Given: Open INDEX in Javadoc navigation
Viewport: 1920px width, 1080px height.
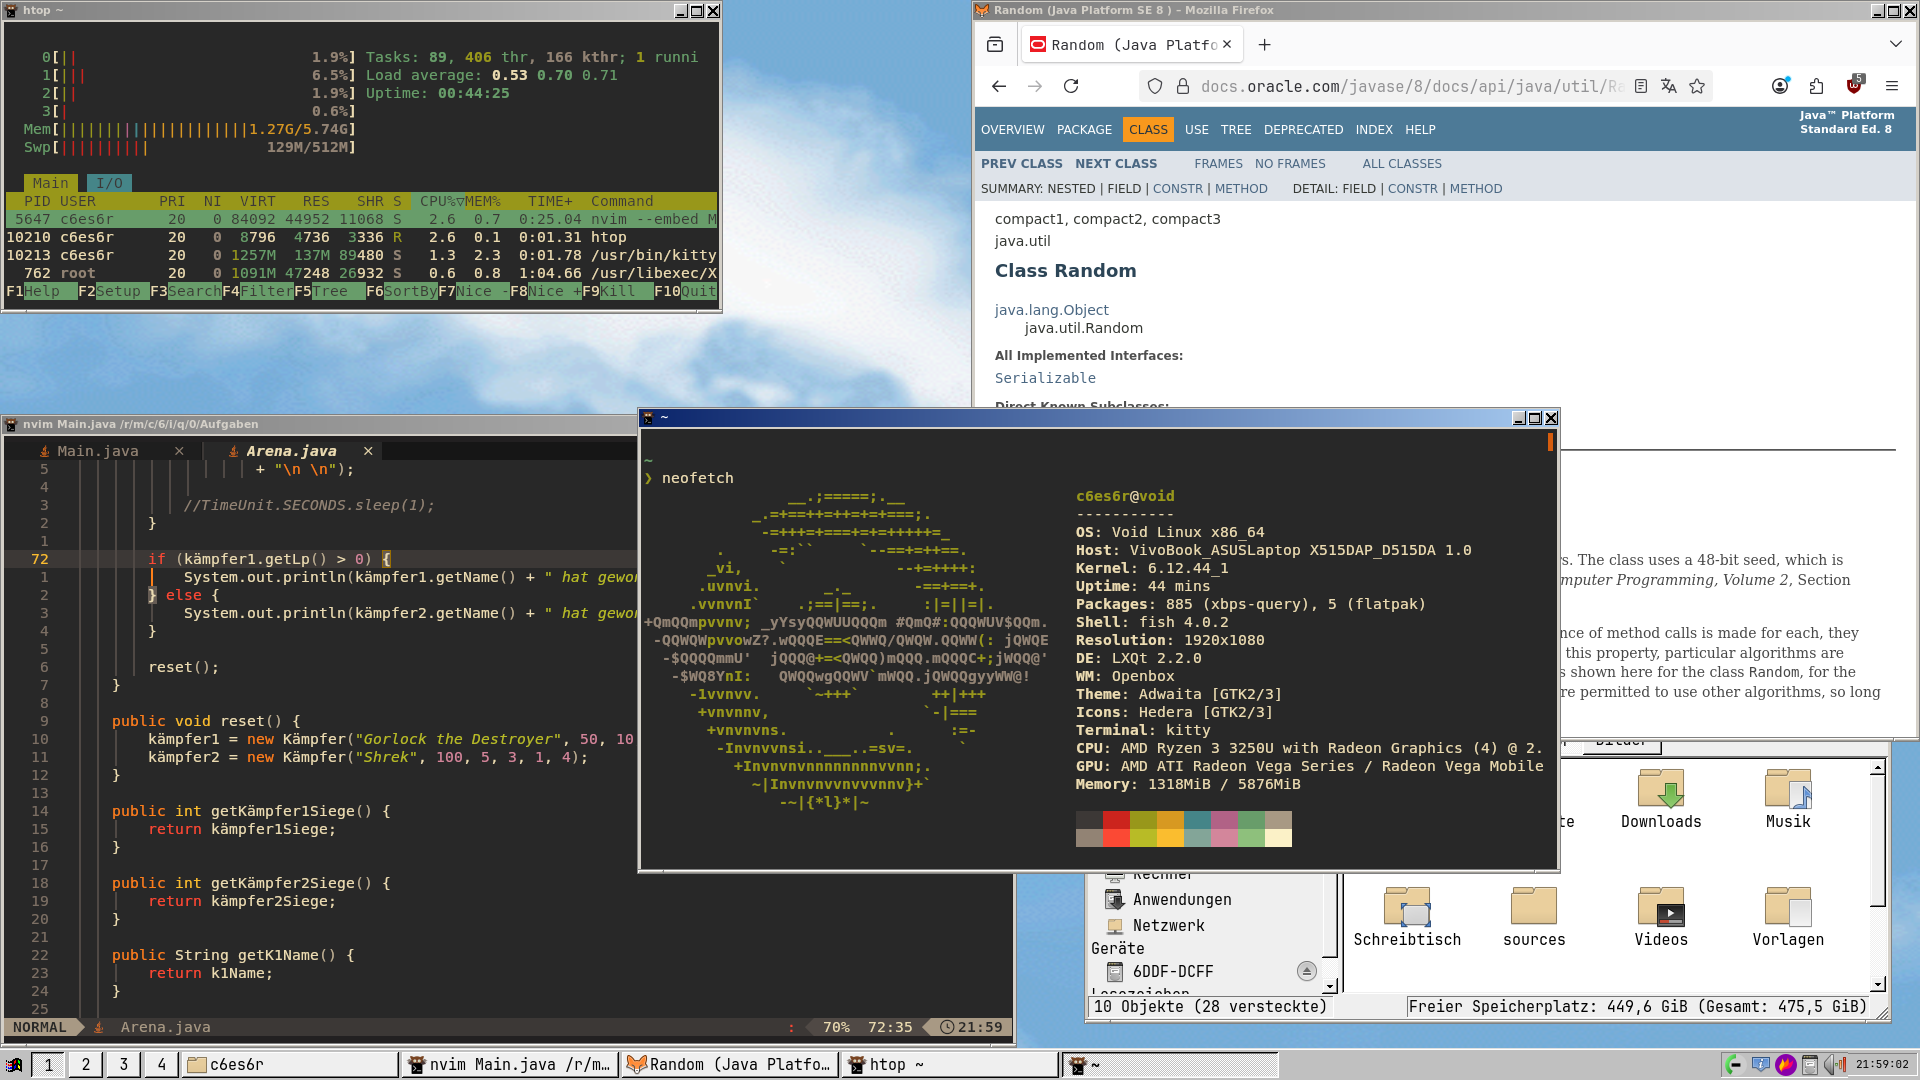Looking at the screenshot, I should click(1374, 130).
